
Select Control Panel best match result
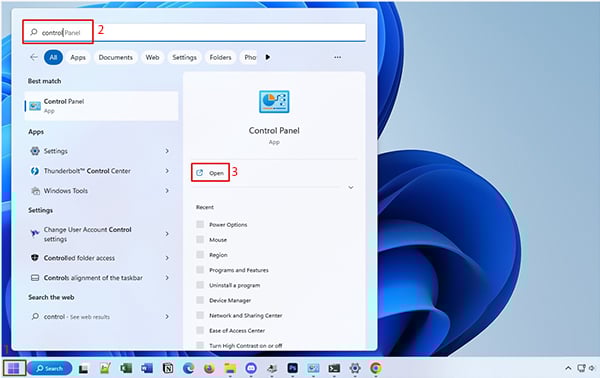[101, 106]
